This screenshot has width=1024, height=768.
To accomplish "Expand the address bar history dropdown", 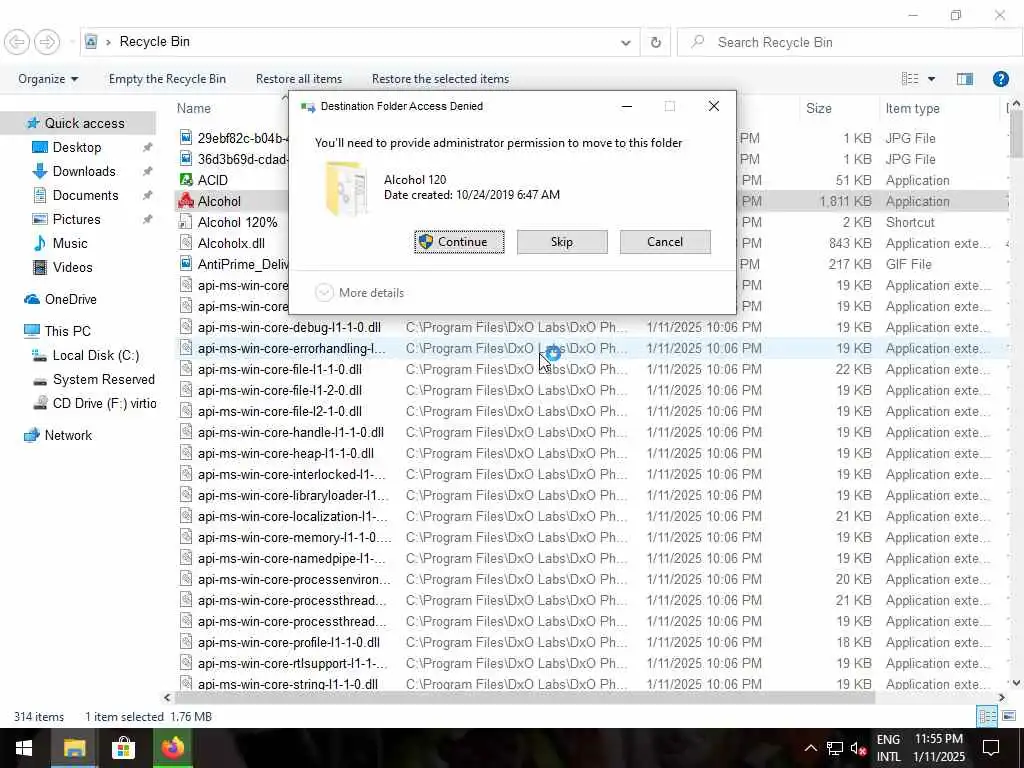I will pos(626,42).
